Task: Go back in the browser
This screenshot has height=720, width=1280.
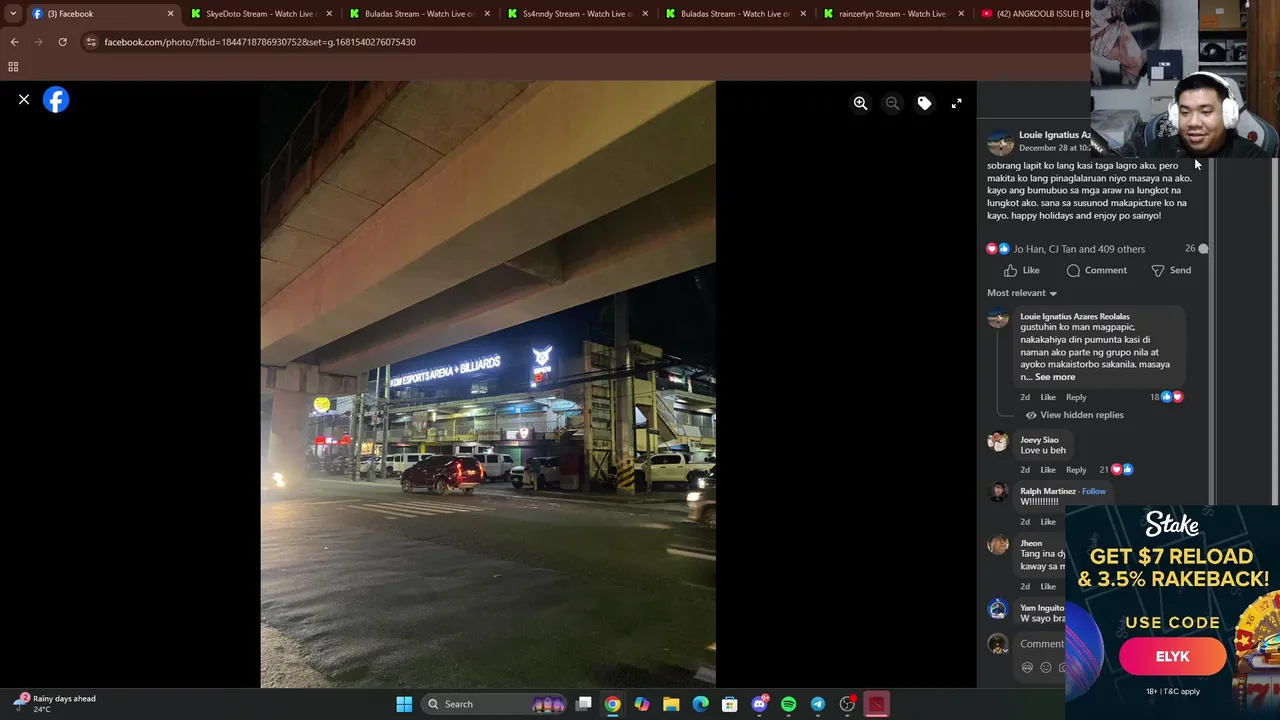Action: click(x=14, y=42)
